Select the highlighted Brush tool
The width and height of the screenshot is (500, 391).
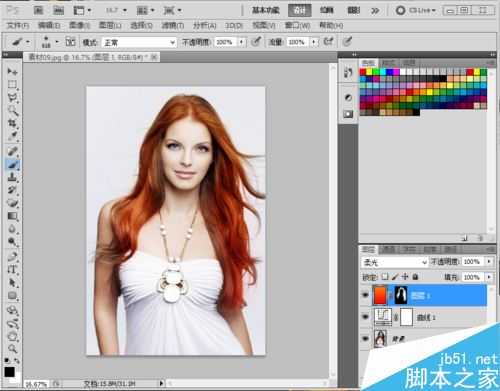coord(12,164)
